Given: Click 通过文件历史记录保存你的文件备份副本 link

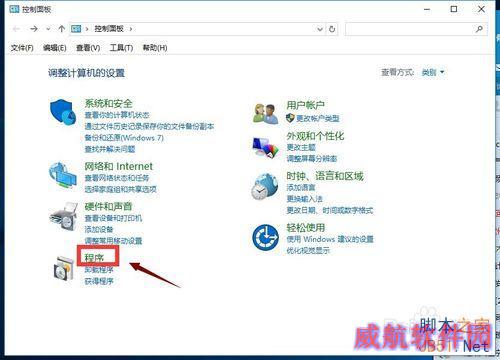Looking at the screenshot, I should [x=149, y=126].
